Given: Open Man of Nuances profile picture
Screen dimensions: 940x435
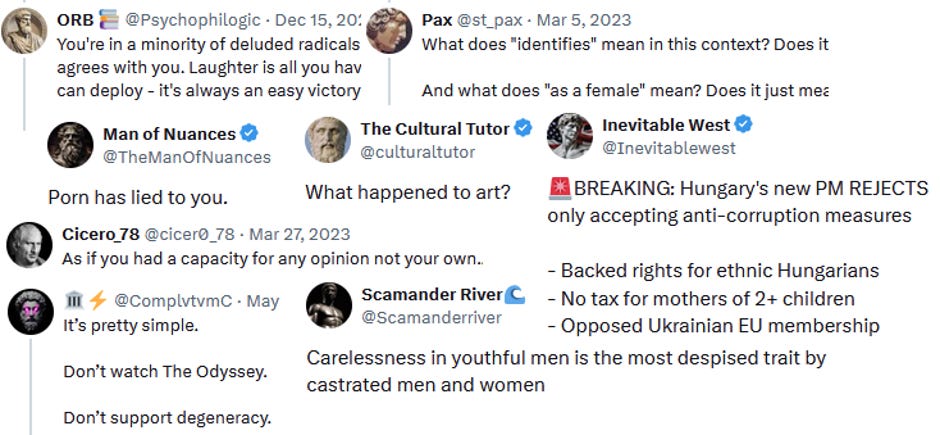Looking at the screenshot, I should [x=71, y=145].
